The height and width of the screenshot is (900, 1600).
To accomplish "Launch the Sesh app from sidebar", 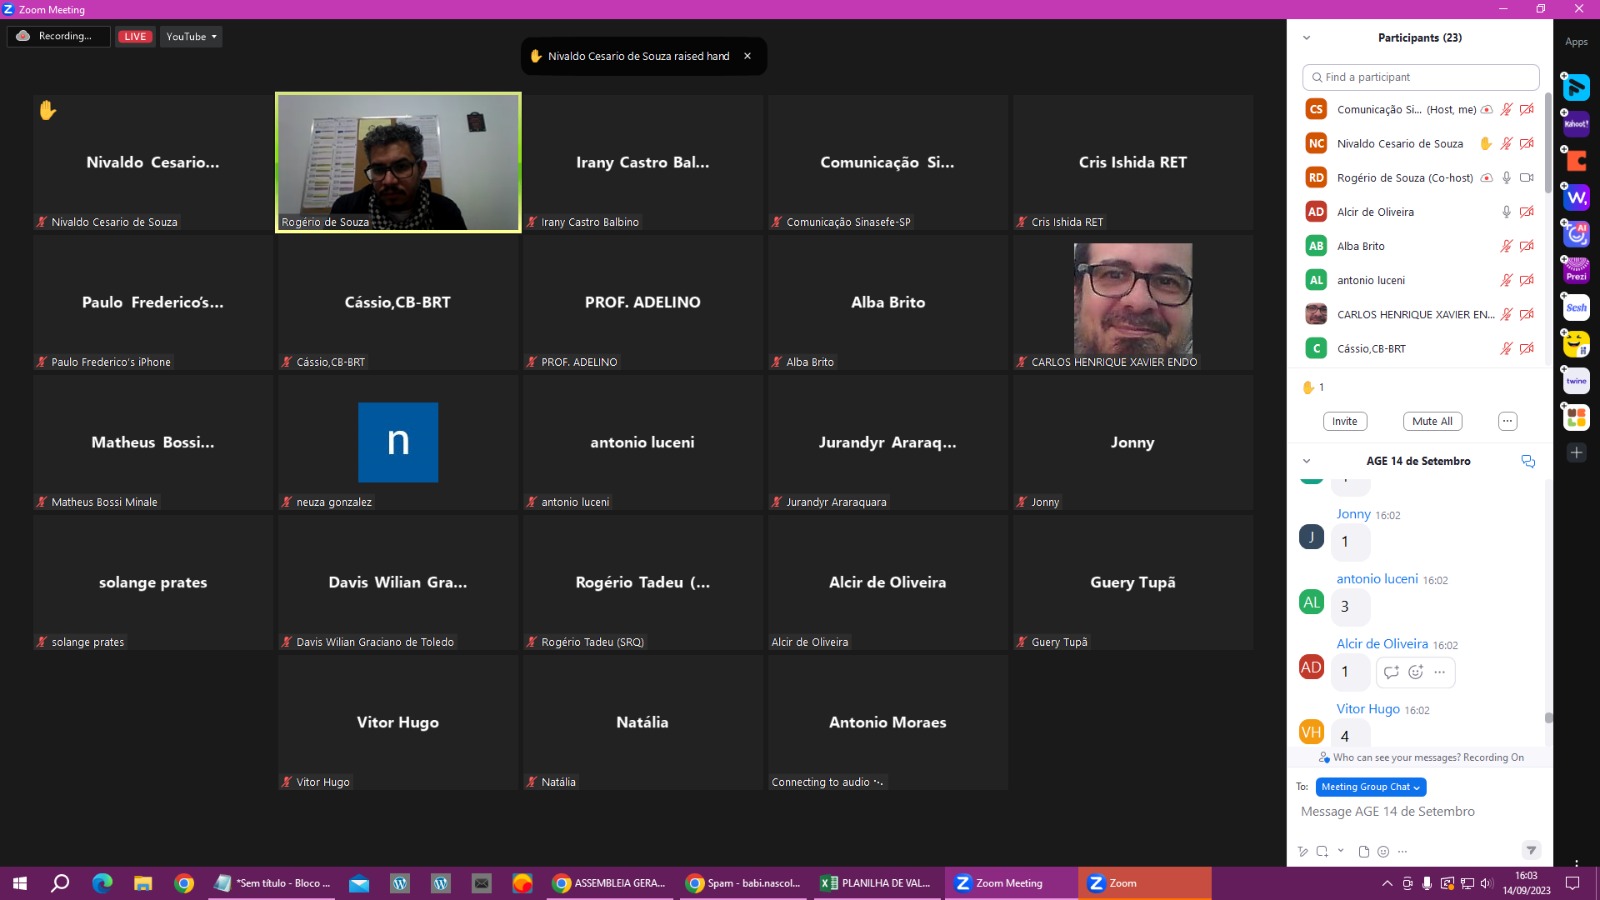I will 1576,308.
